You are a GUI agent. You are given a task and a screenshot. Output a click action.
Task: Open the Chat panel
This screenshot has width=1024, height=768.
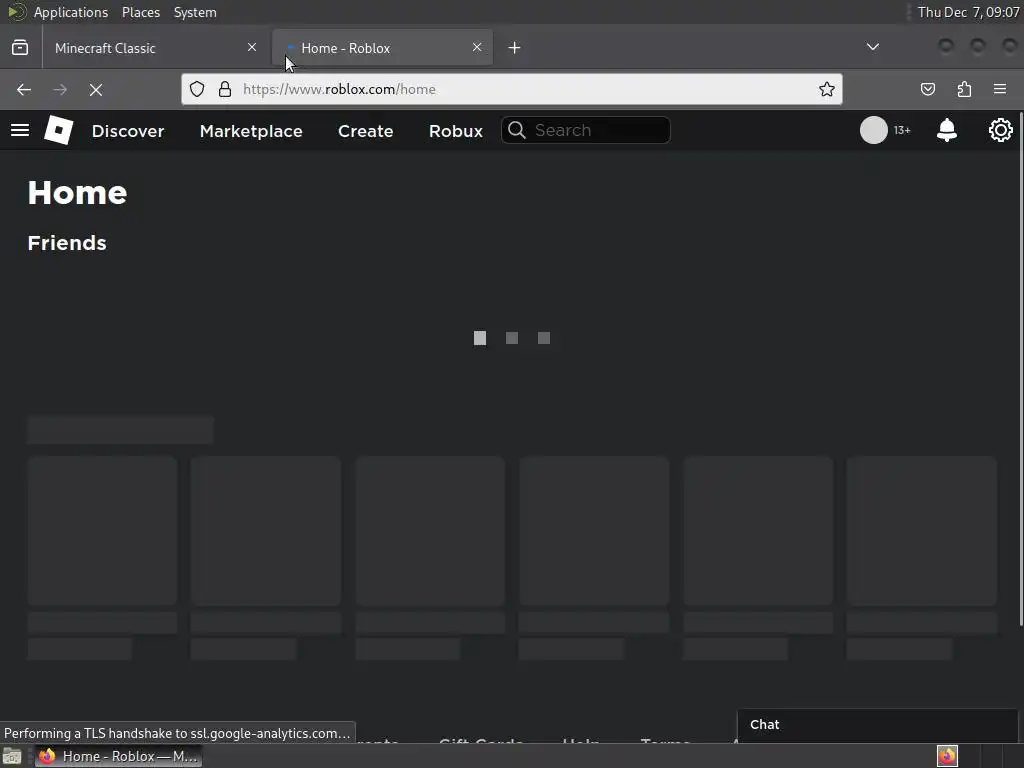[877, 725]
